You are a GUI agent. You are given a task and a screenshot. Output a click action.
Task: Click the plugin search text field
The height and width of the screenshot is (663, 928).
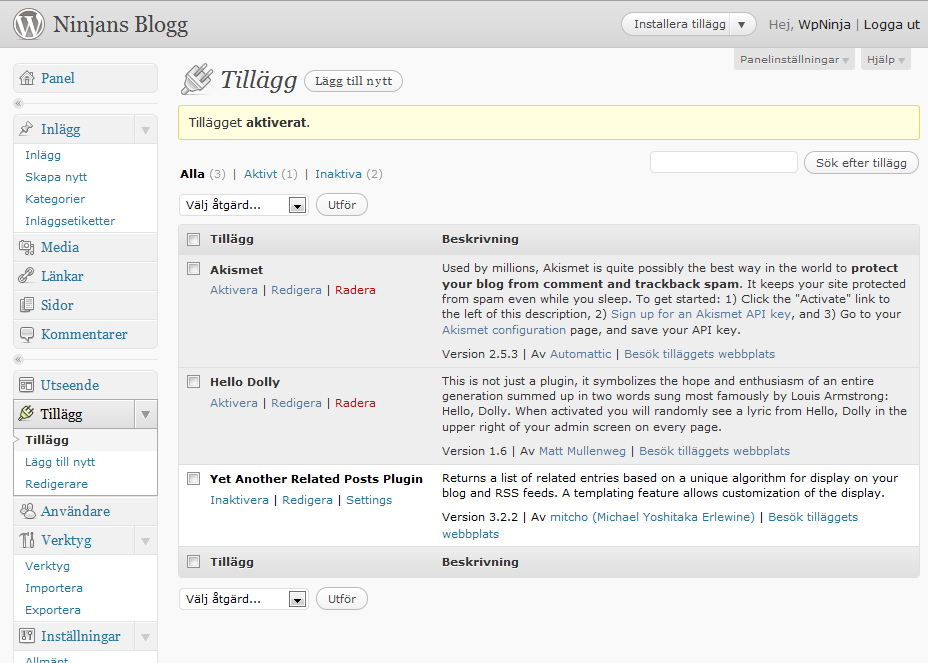(x=723, y=162)
